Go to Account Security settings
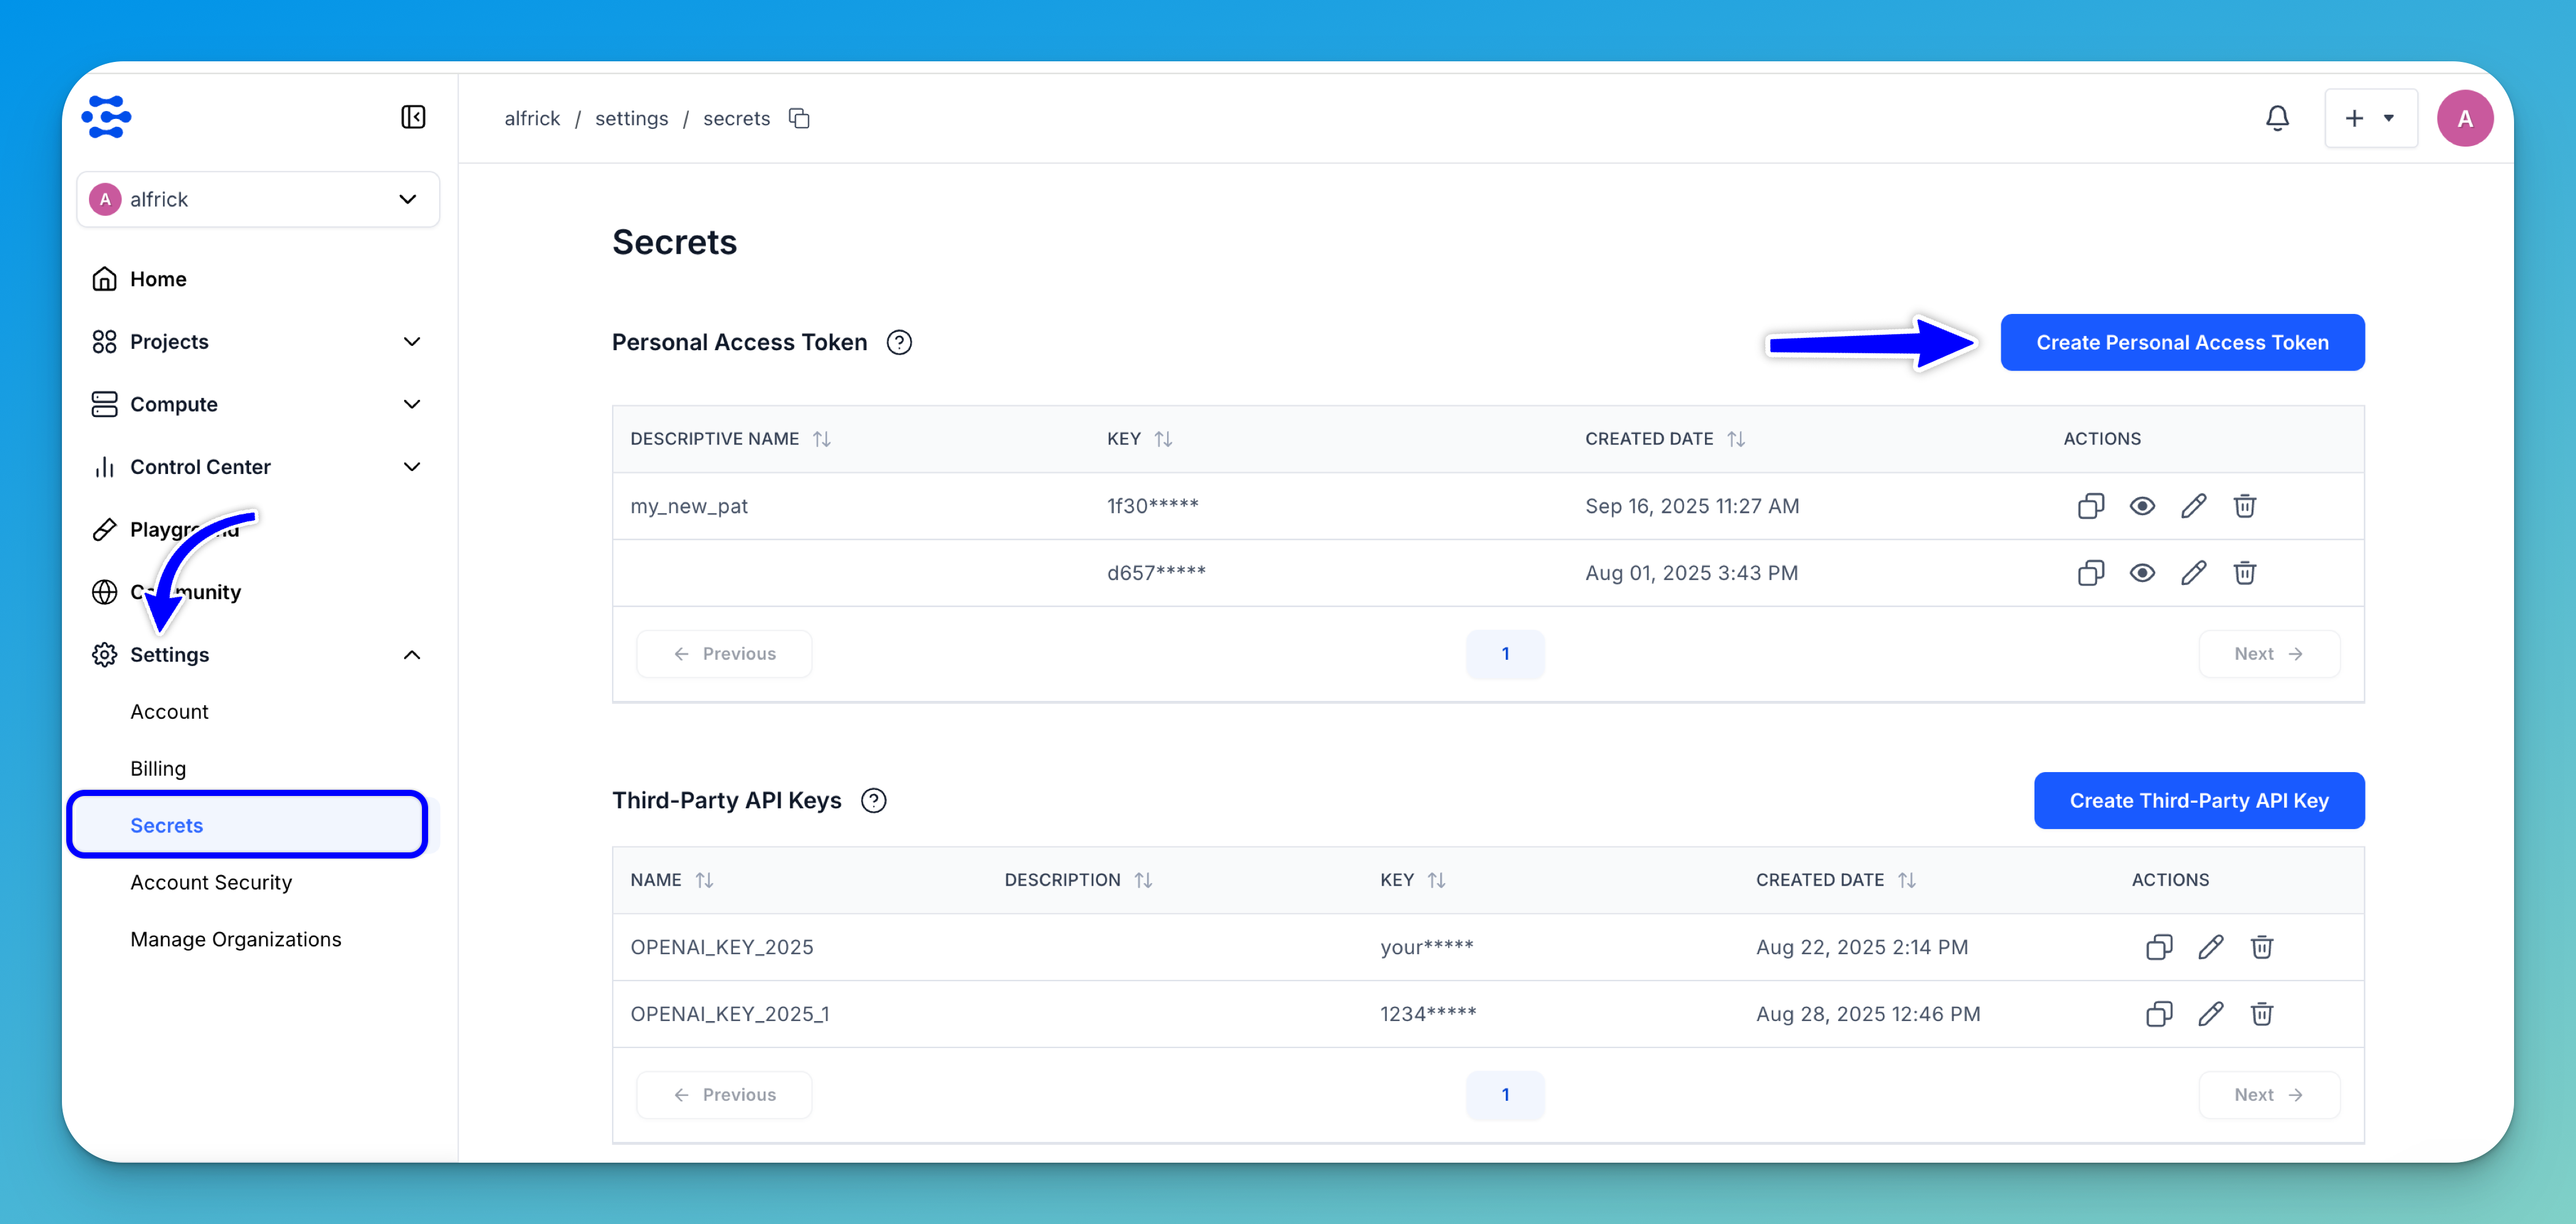The image size is (2576, 1224). (211, 882)
